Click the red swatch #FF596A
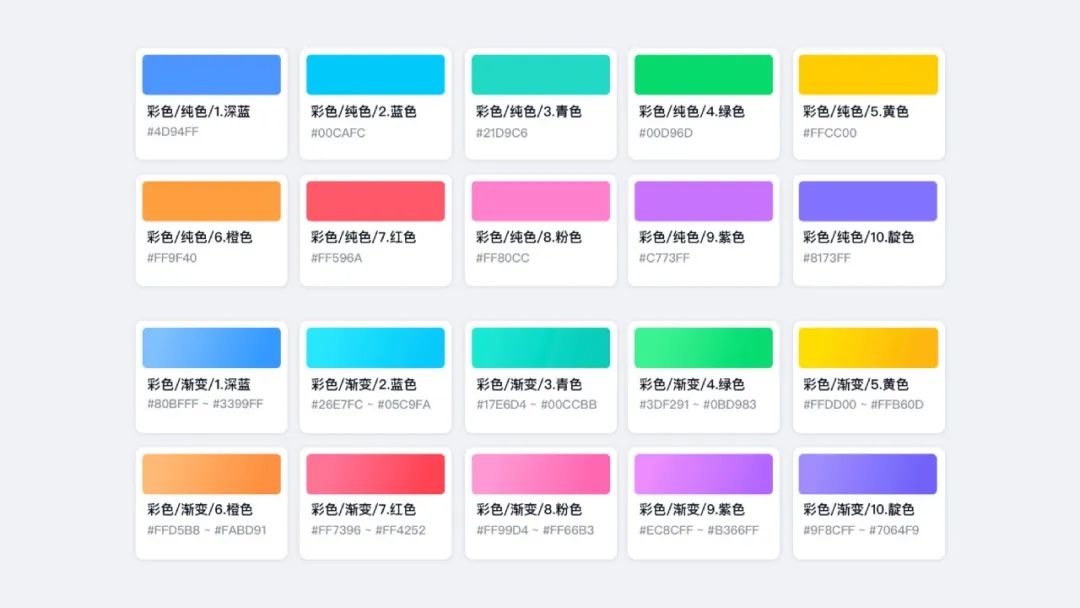This screenshot has height=608, width=1080. (x=376, y=199)
